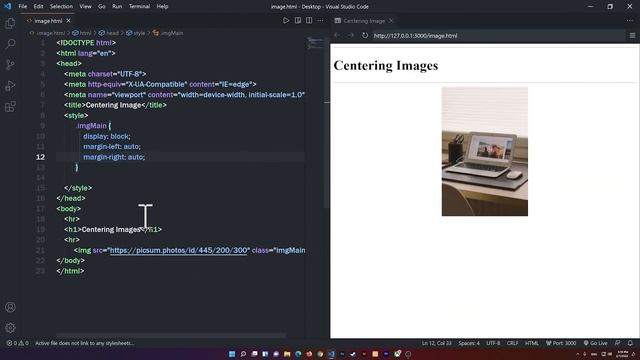Click the horizontal editor scrollbar
640x360 pixels.
click(x=171, y=336)
